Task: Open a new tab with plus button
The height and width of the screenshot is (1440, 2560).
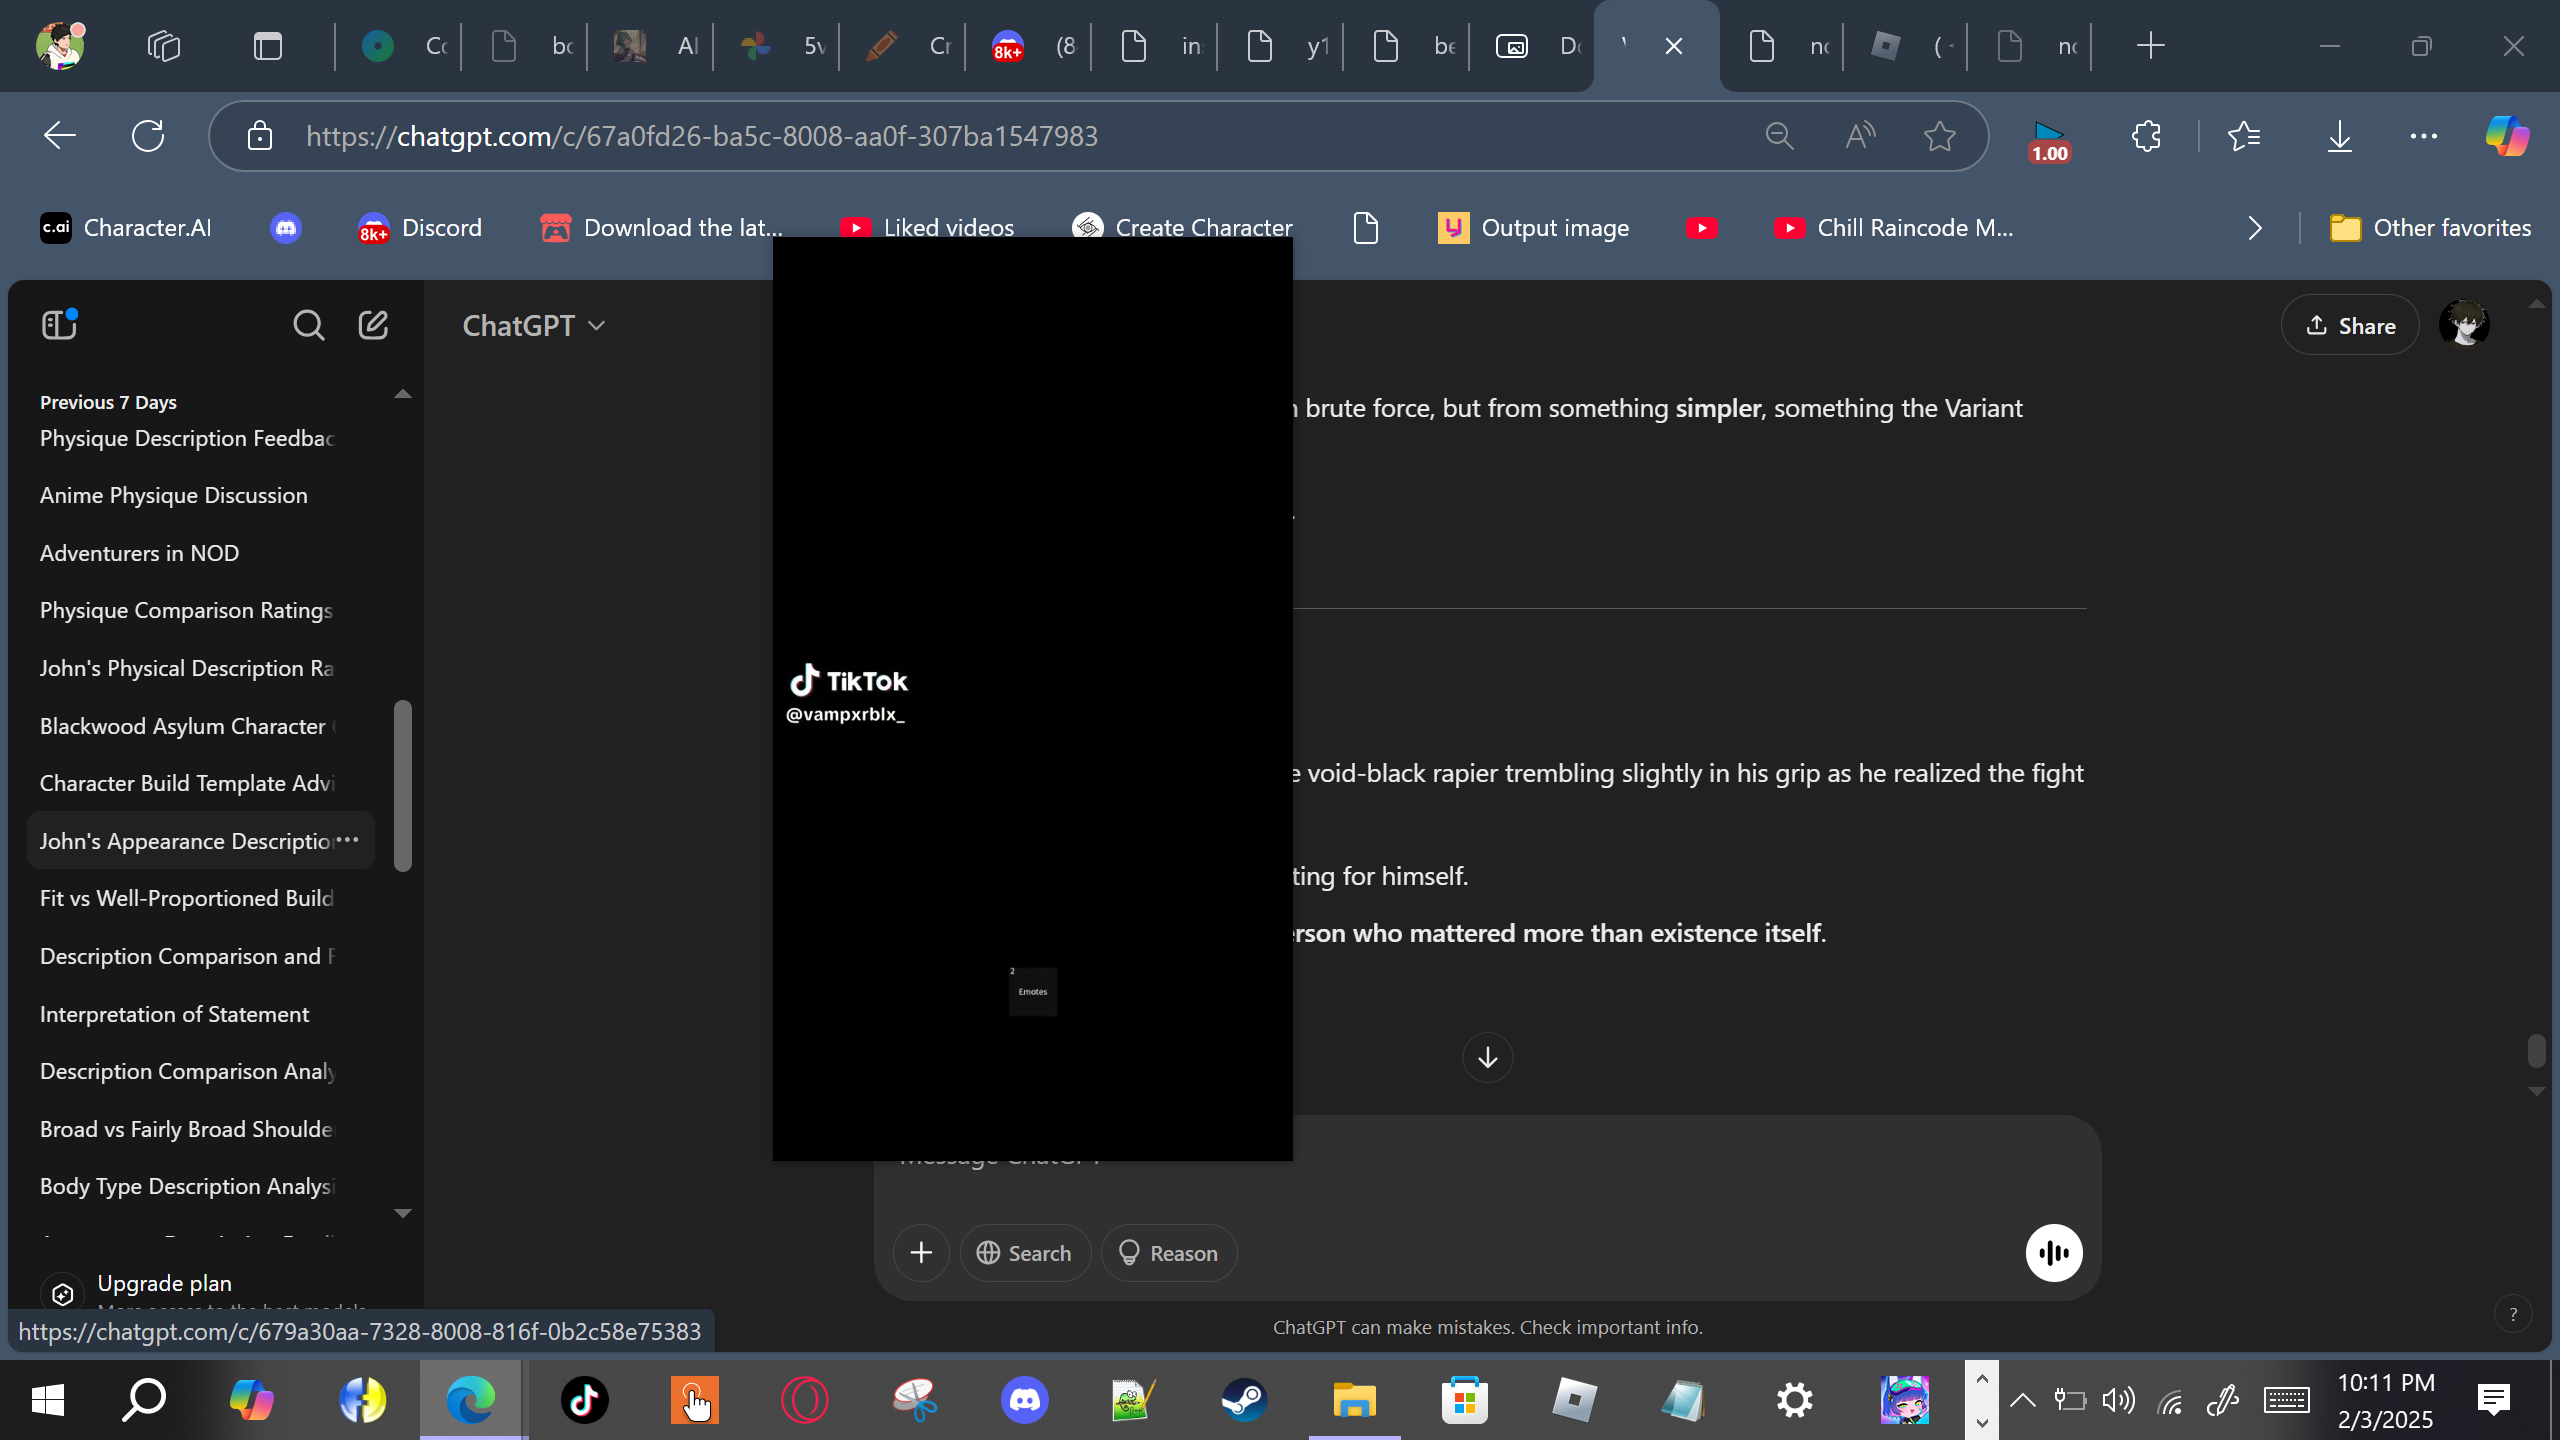Action: point(2151,46)
